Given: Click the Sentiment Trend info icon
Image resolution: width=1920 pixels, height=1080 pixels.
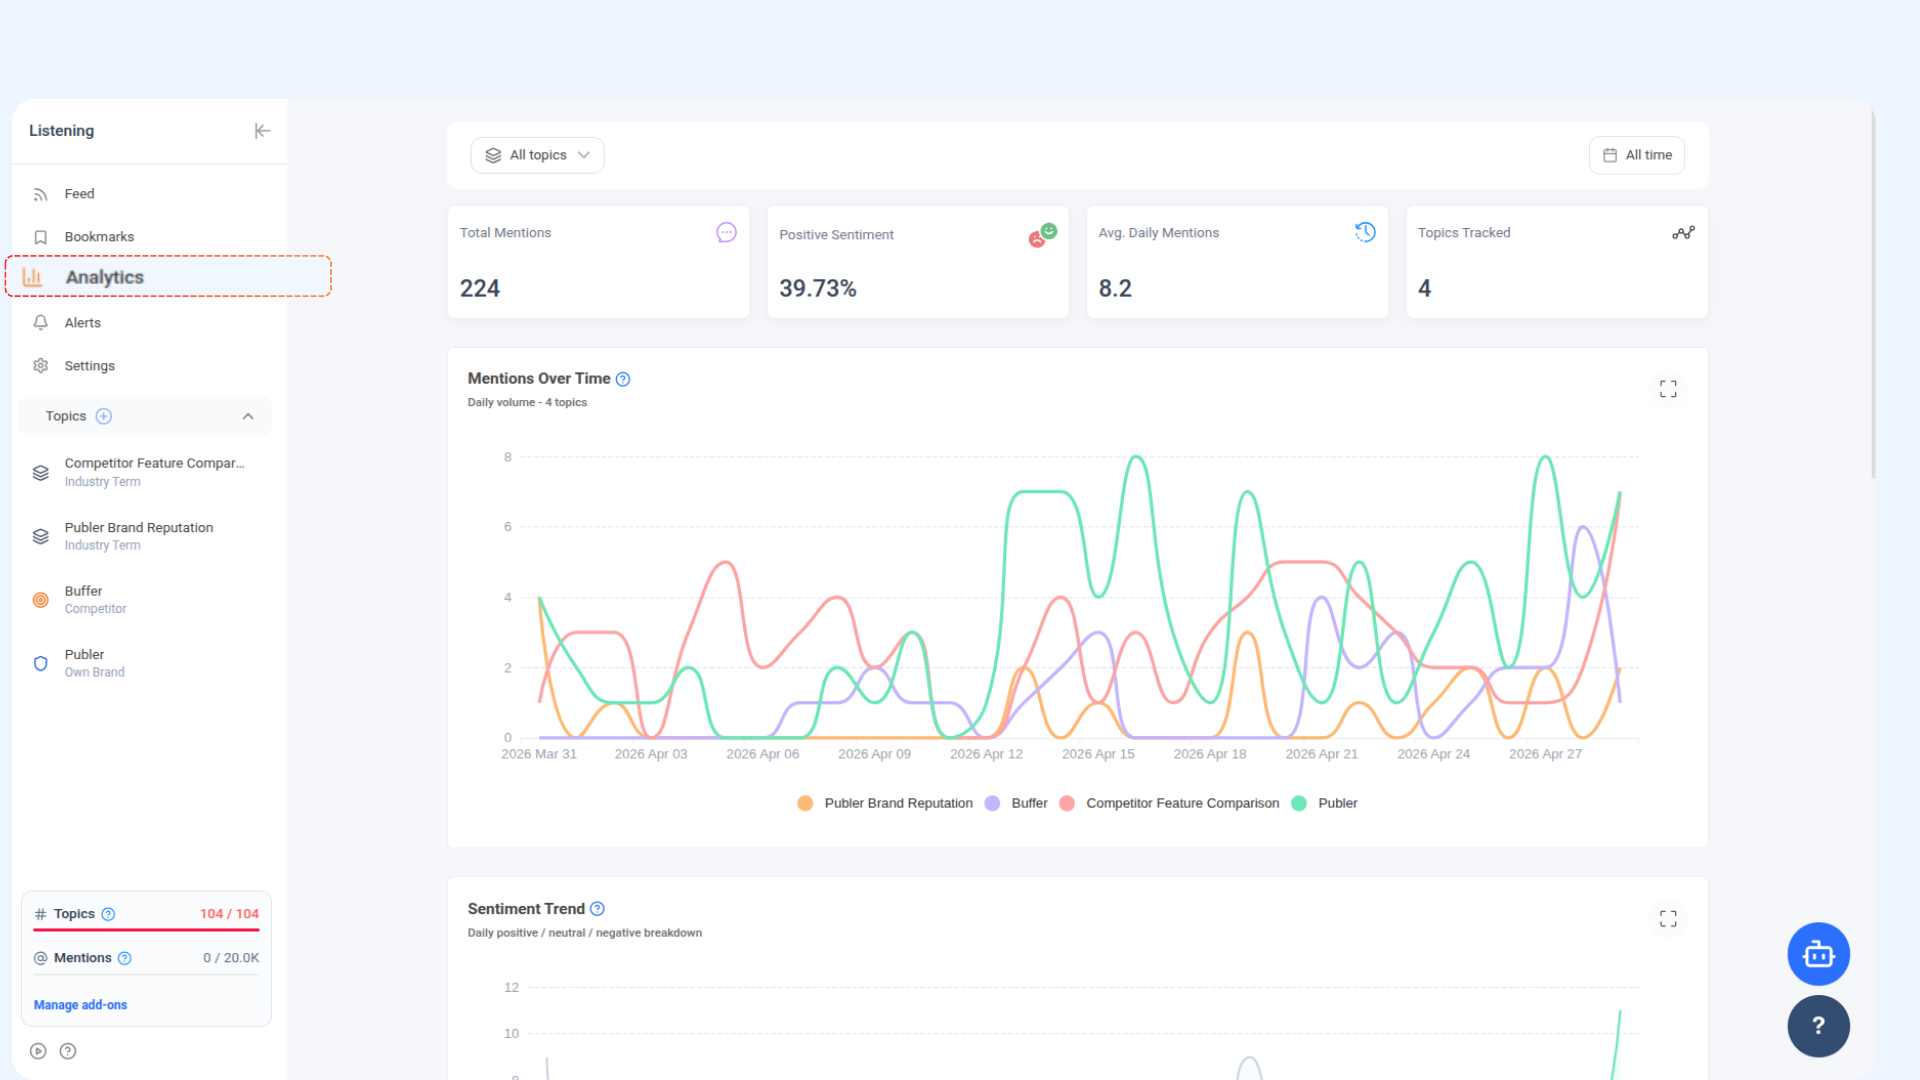Looking at the screenshot, I should pos(598,909).
